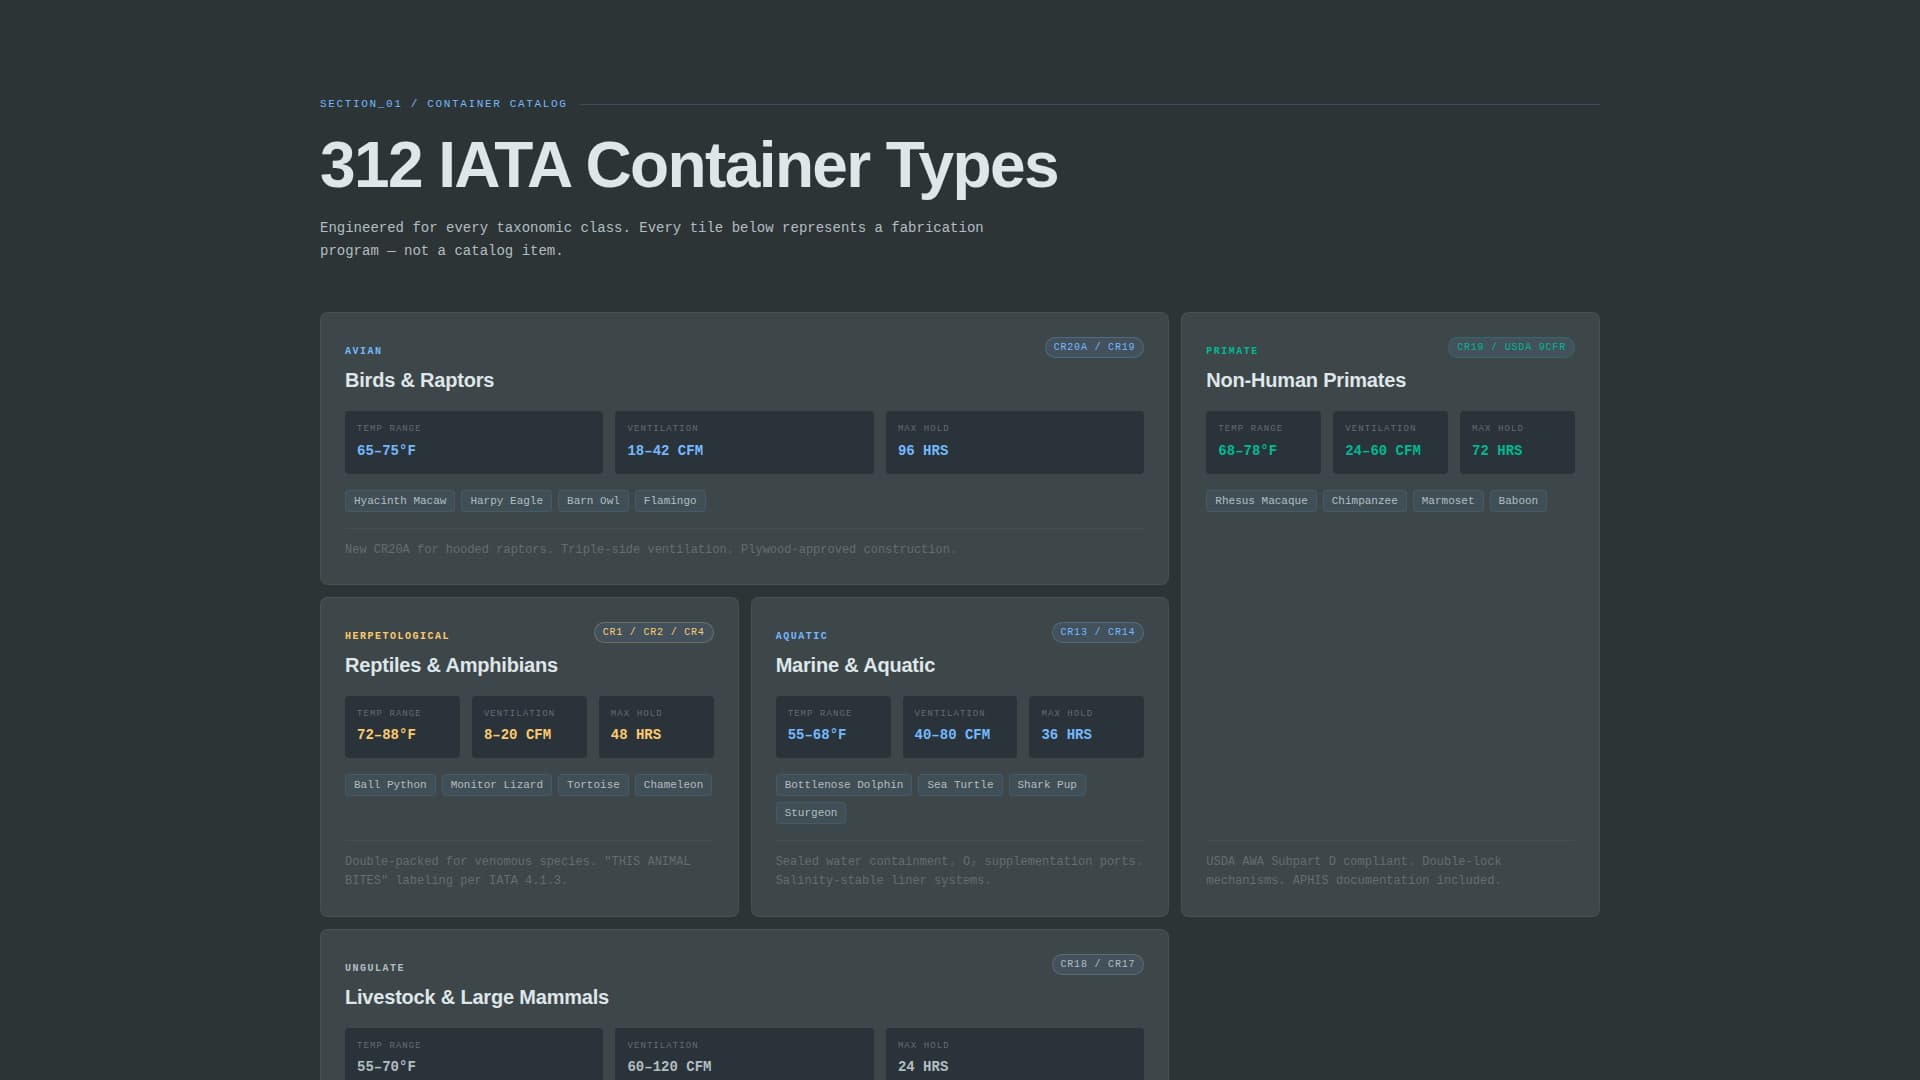The image size is (1920, 1080).
Task: Select the Bottlenose Dolphin tag
Action: click(843, 785)
